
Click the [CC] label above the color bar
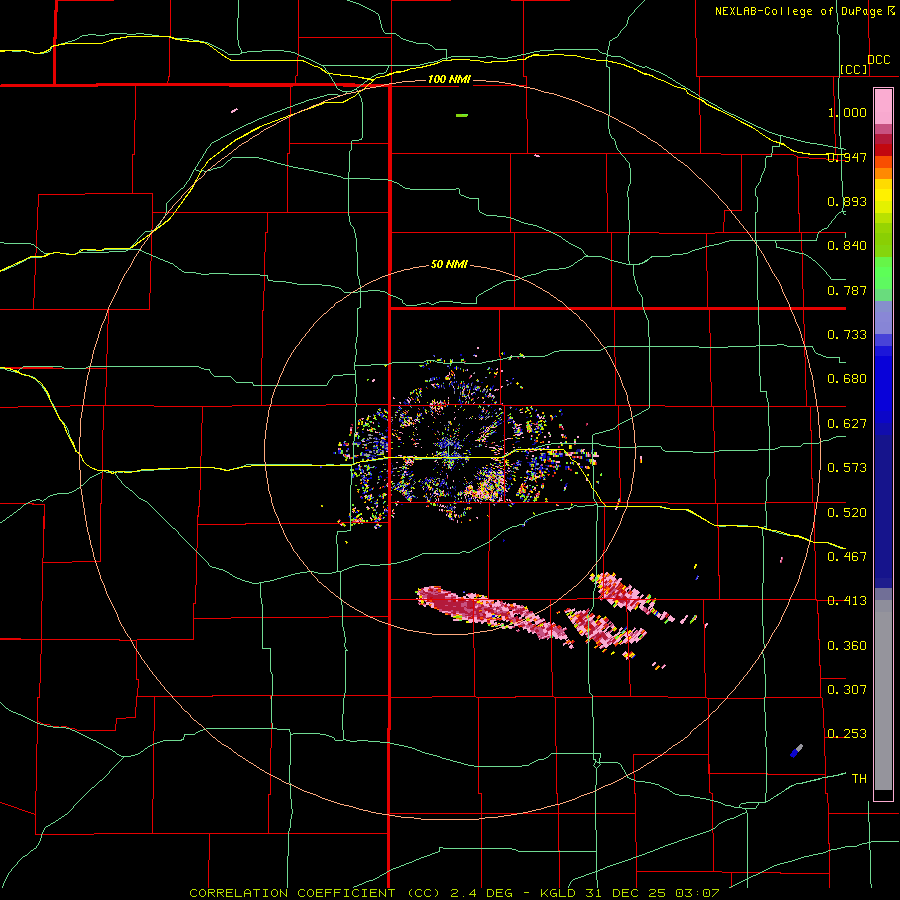coord(854,69)
